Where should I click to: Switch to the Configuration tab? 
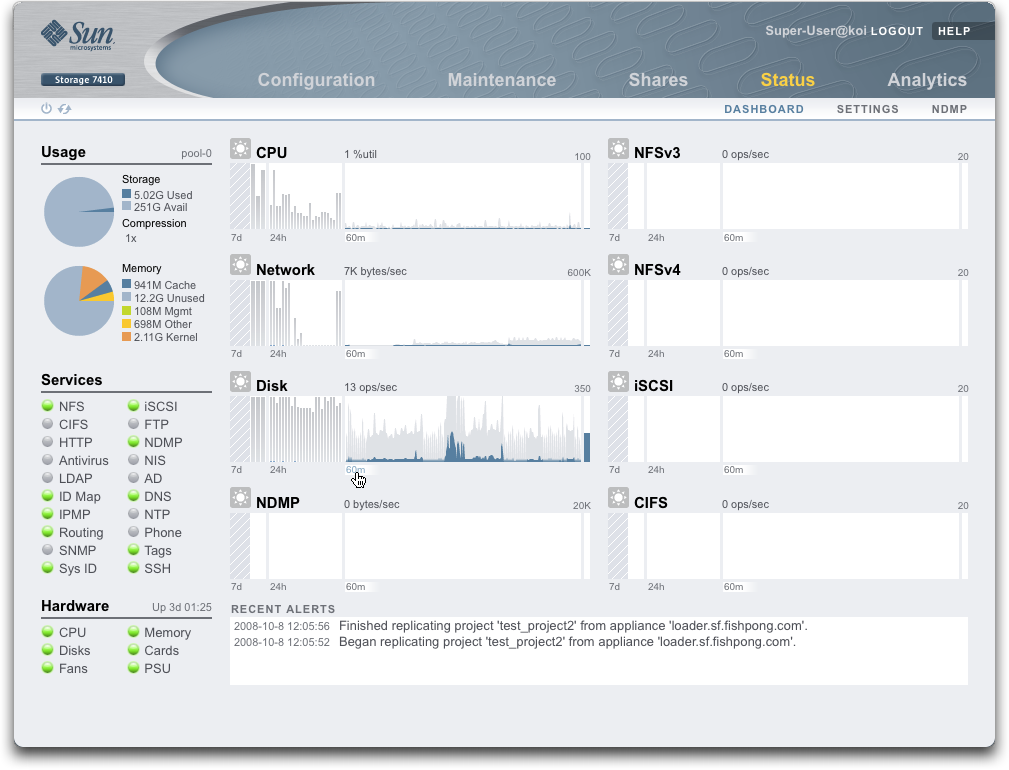tap(316, 80)
